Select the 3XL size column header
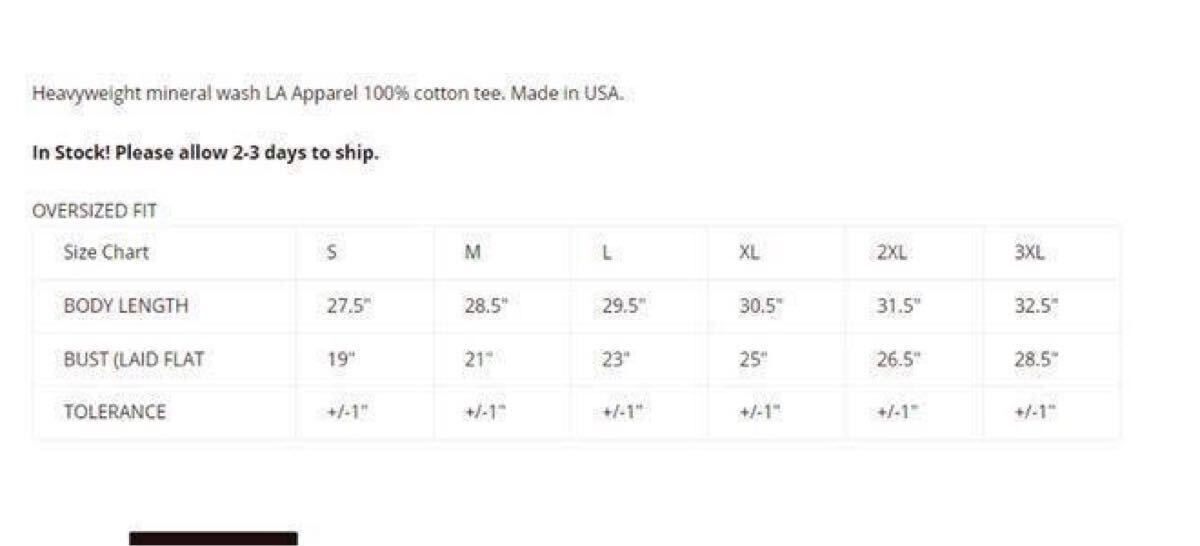1200x546 pixels. tap(1029, 253)
